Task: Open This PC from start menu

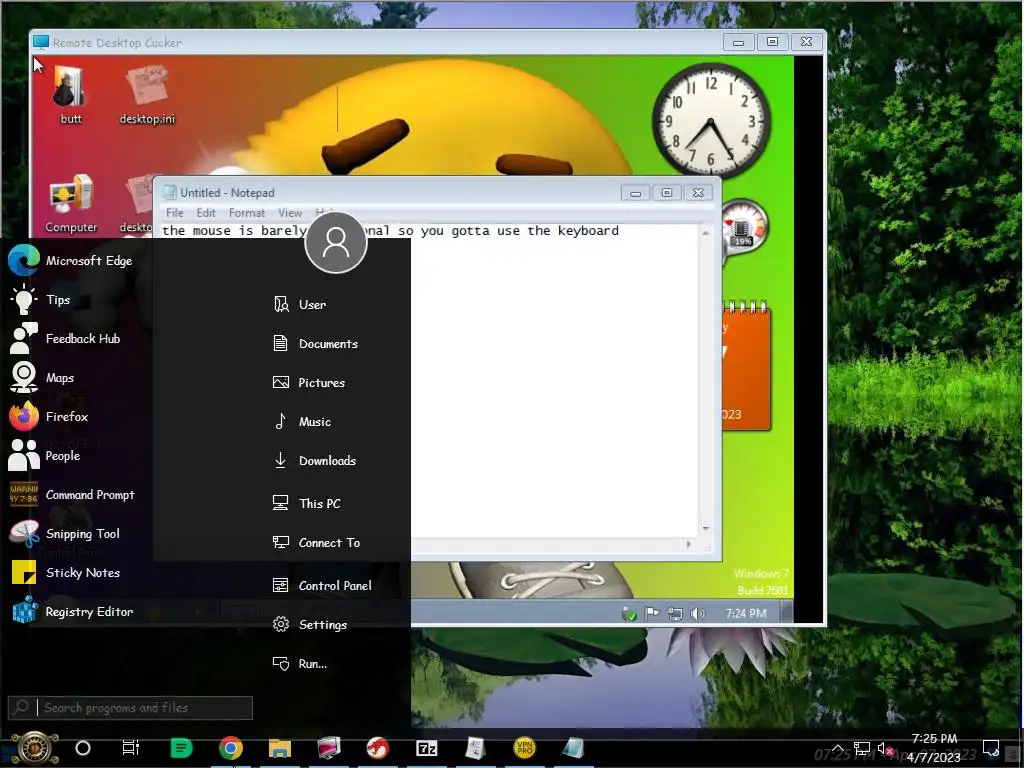Action: 306,504
